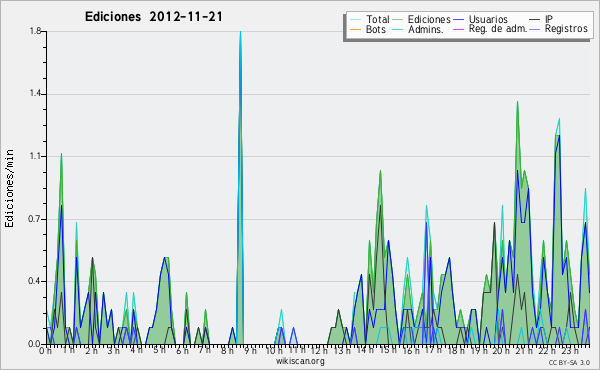Click the 1.4 y-axis value
This screenshot has height=370, width=600.
click(35, 94)
